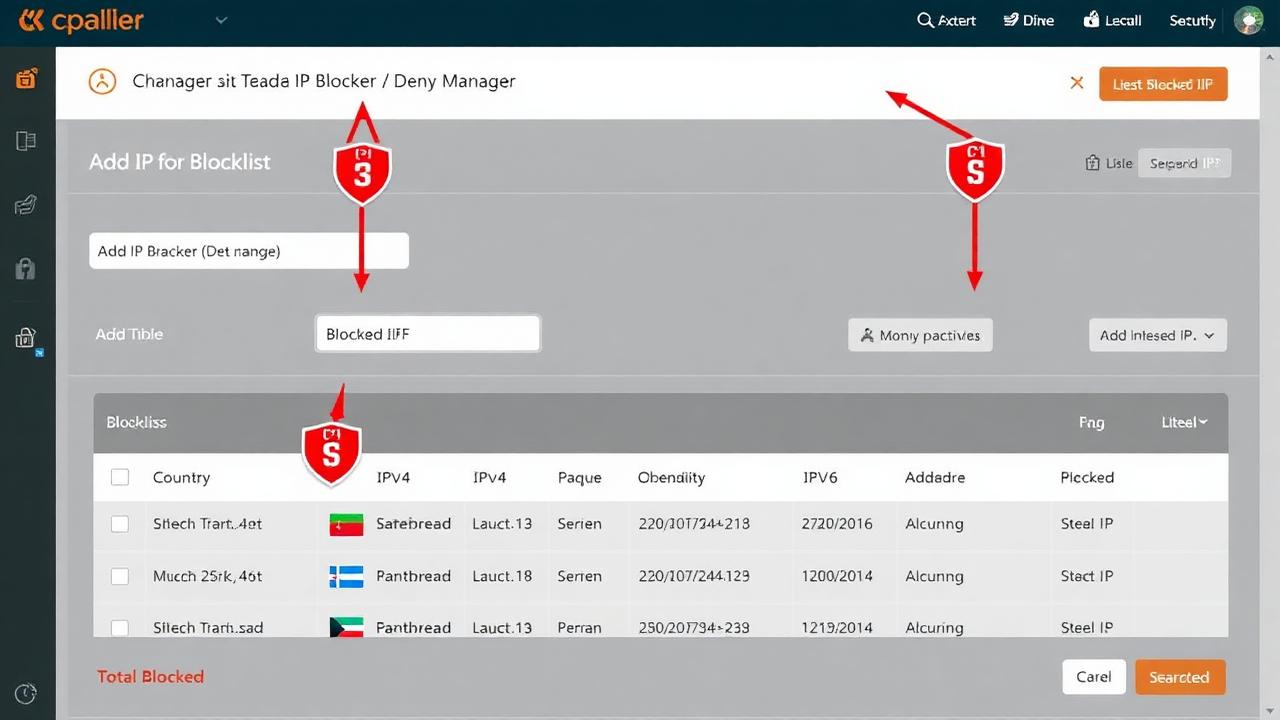Click the Sepand IPT button
This screenshot has height=720, width=1280.
1184,163
